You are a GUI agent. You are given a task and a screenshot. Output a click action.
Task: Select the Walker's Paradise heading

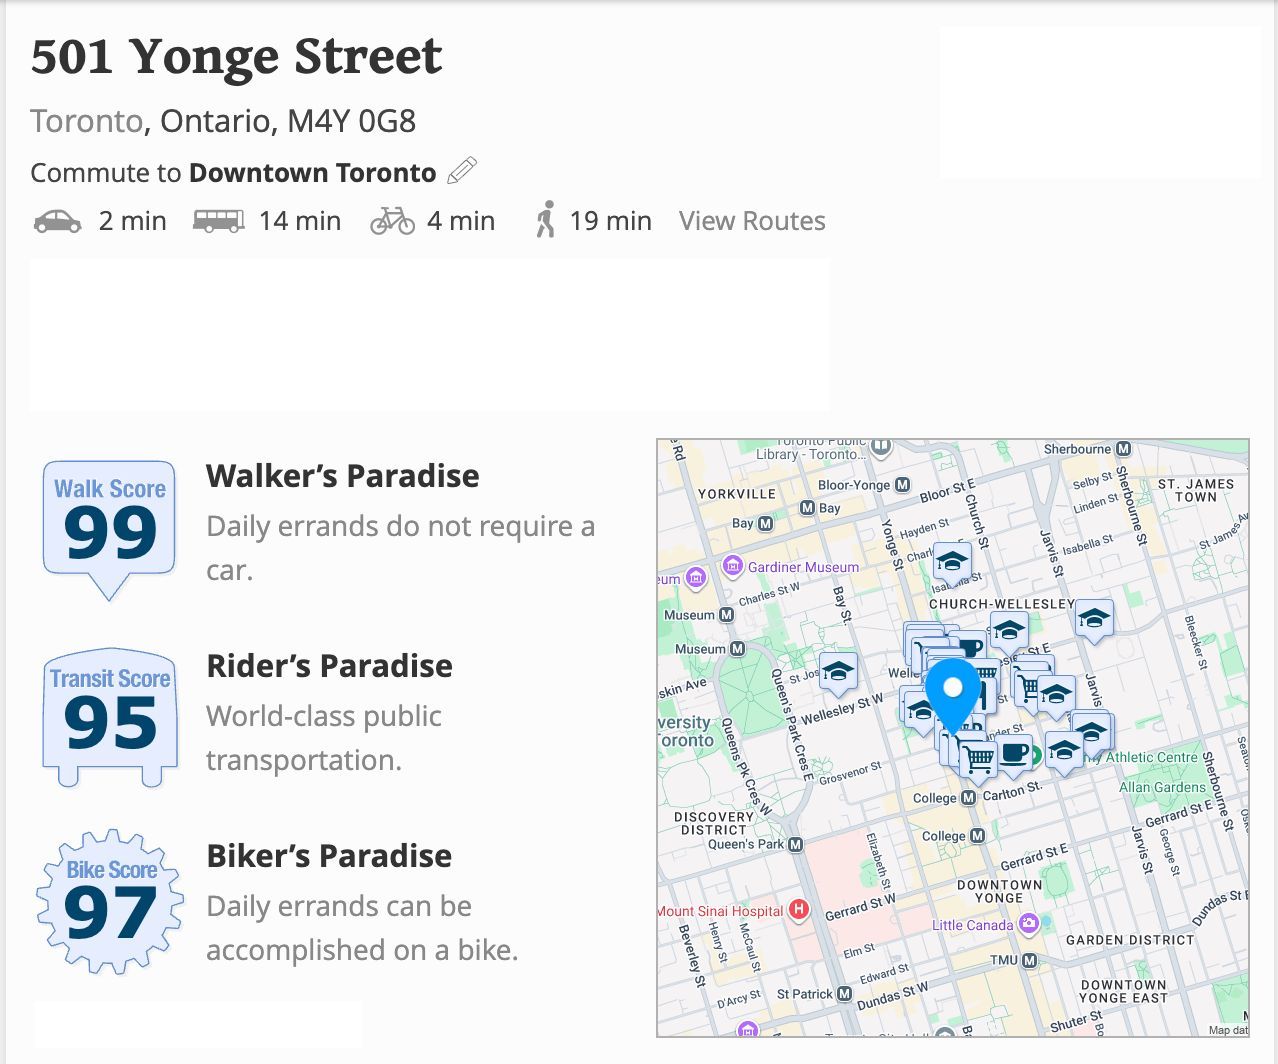coord(342,476)
